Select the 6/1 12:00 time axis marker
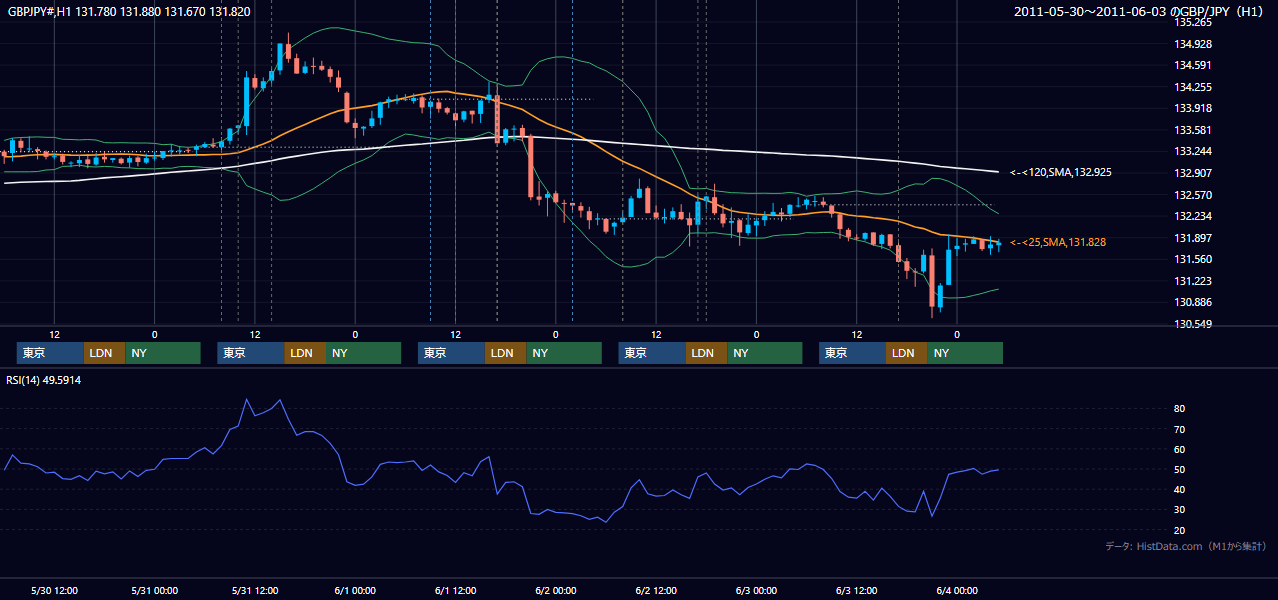Image resolution: width=1278 pixels, height=600 pixels. click(456, 590)
